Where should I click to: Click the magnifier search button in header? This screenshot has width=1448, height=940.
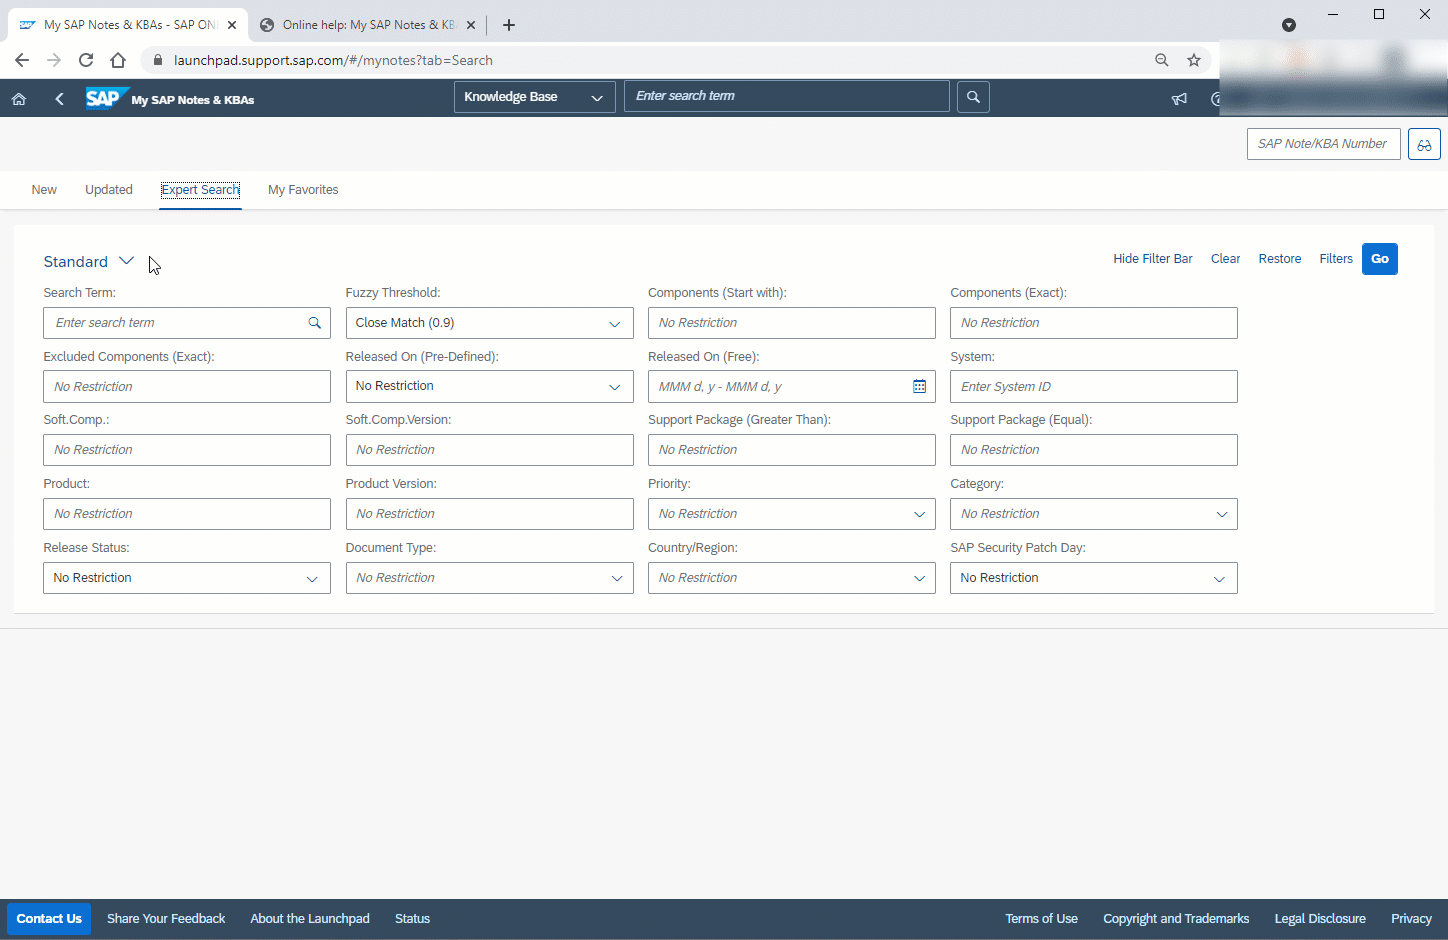[973, 97]
